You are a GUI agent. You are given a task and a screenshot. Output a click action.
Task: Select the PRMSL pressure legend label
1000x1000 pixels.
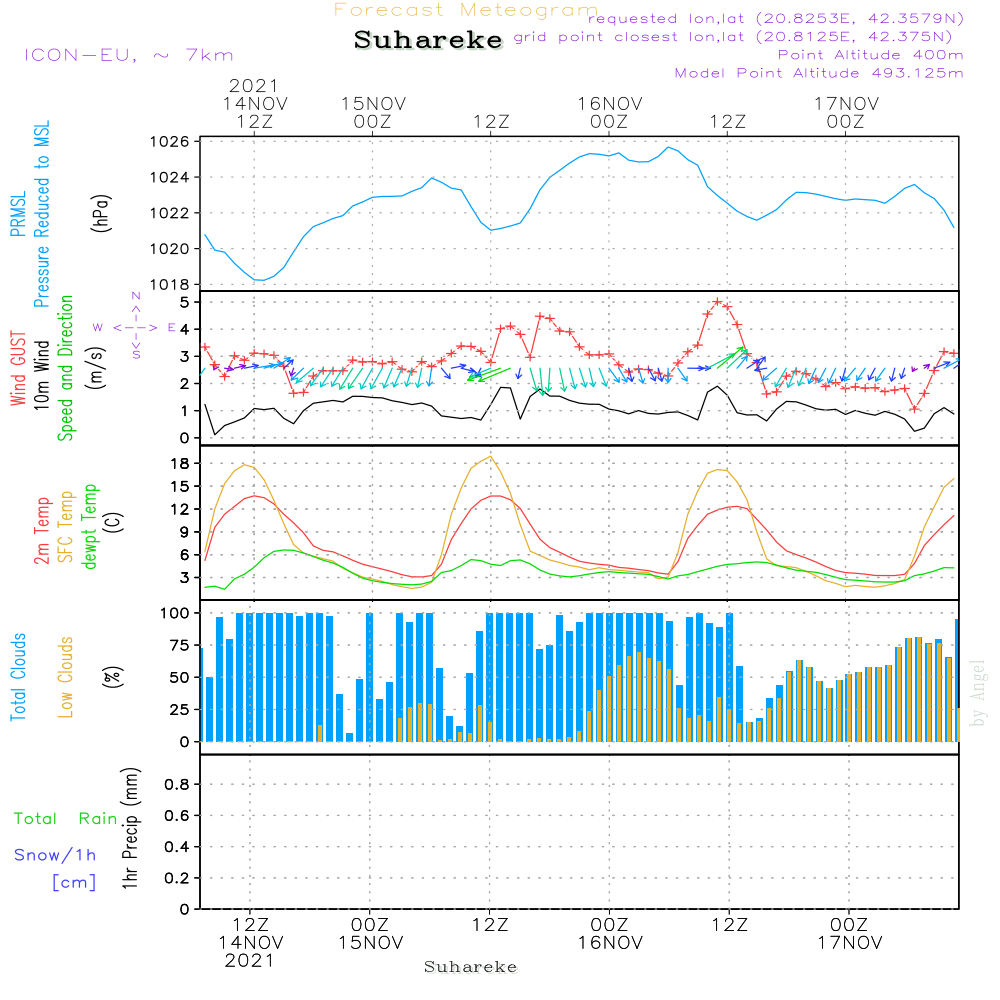click(18, 212)
